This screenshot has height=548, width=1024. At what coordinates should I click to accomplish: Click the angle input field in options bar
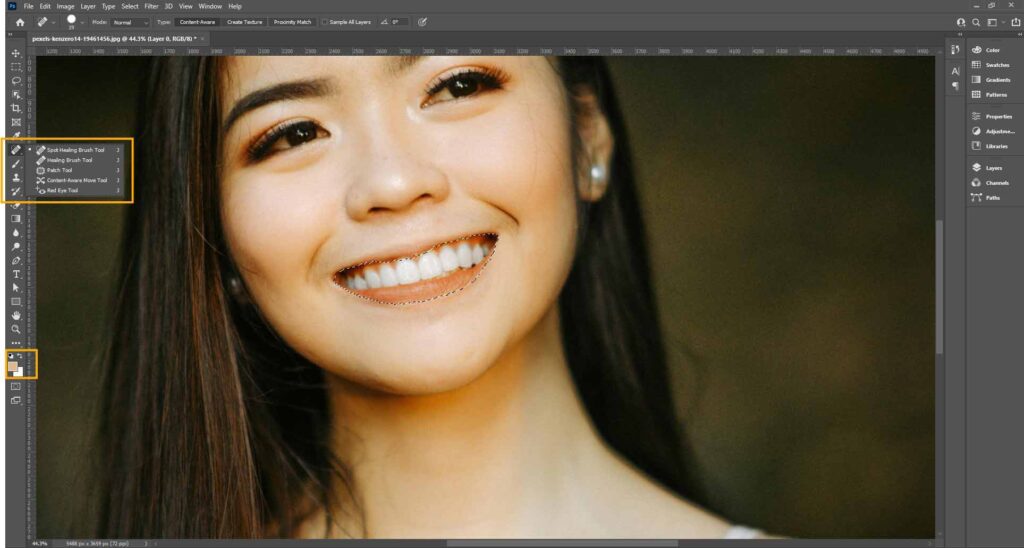398,22
